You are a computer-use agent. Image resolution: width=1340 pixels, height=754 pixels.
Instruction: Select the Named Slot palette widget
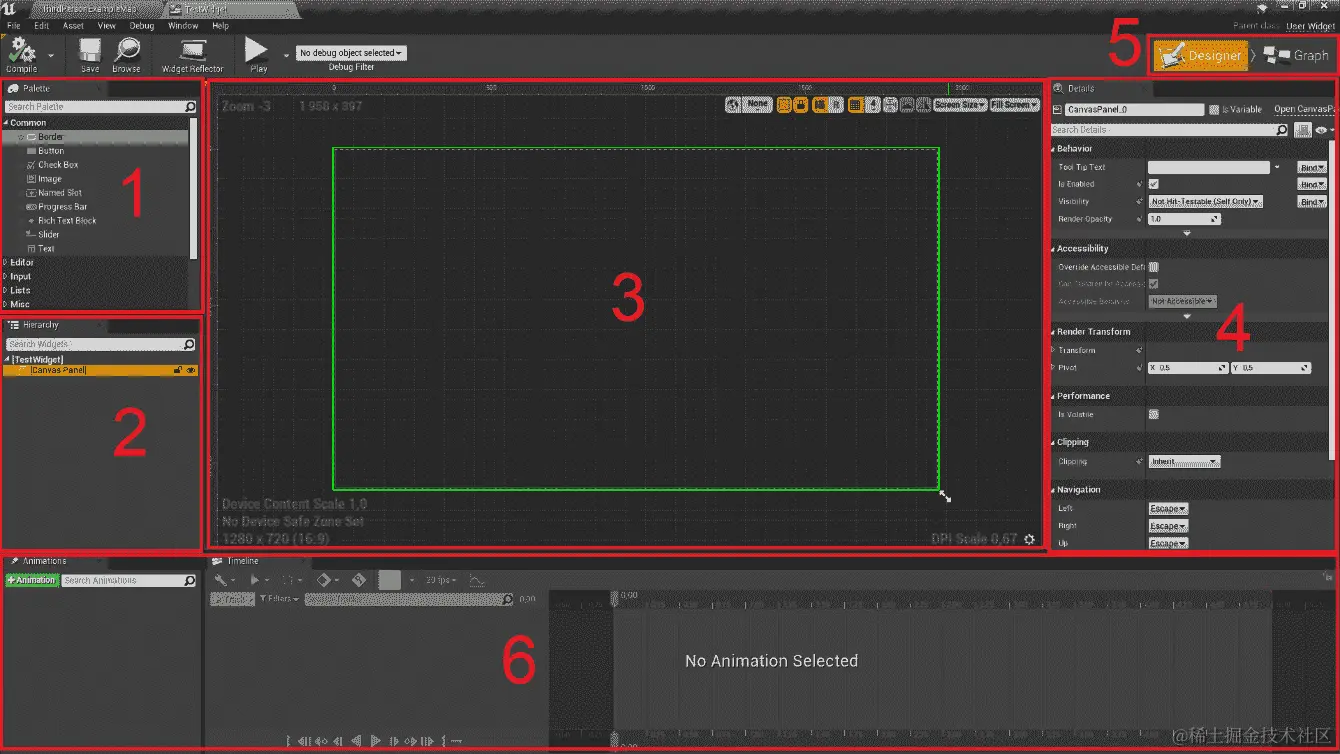click(60, 193)
